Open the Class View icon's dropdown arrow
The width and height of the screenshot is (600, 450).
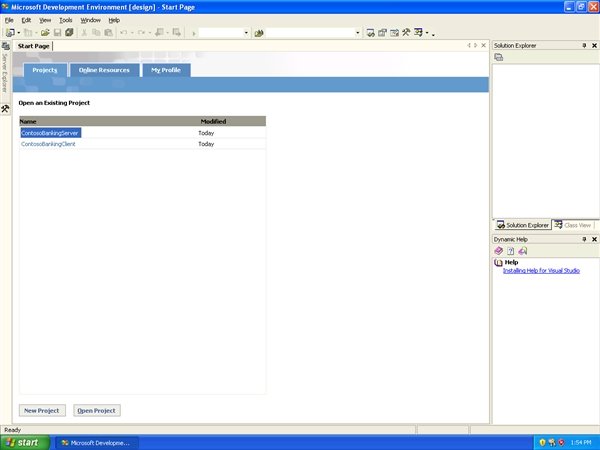(x=427, y=33)
